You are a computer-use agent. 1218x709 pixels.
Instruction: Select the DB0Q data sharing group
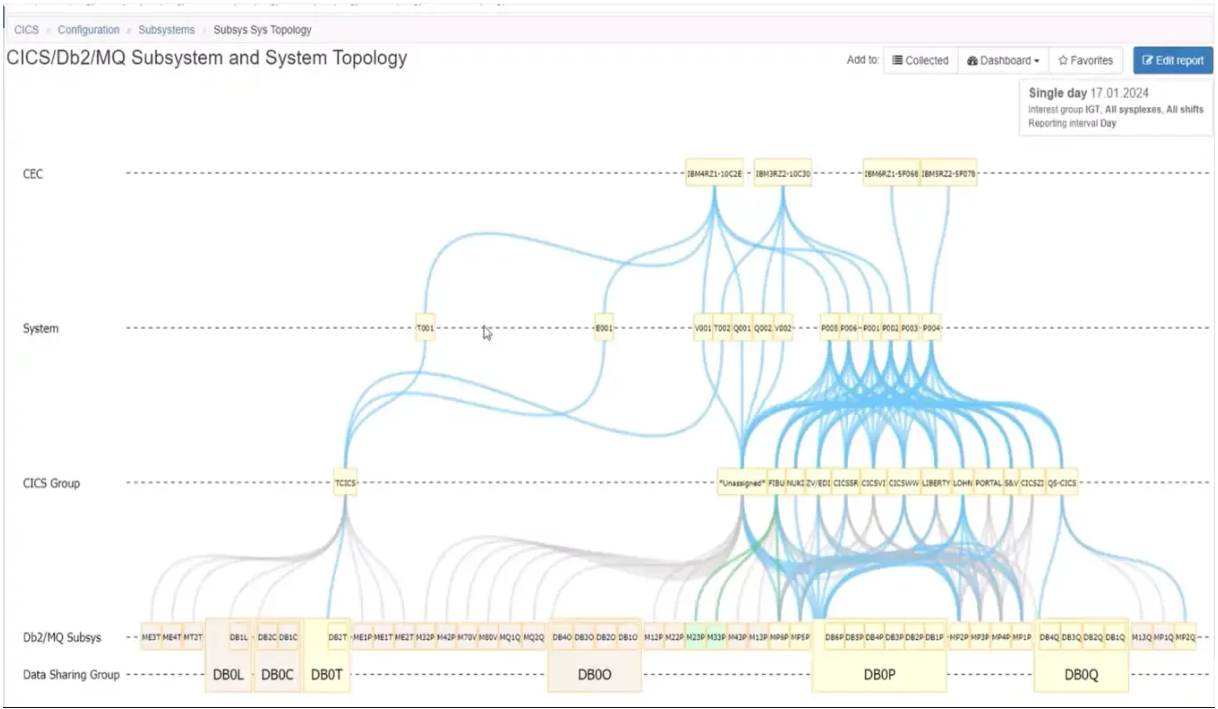click(x=1081, y=674)
